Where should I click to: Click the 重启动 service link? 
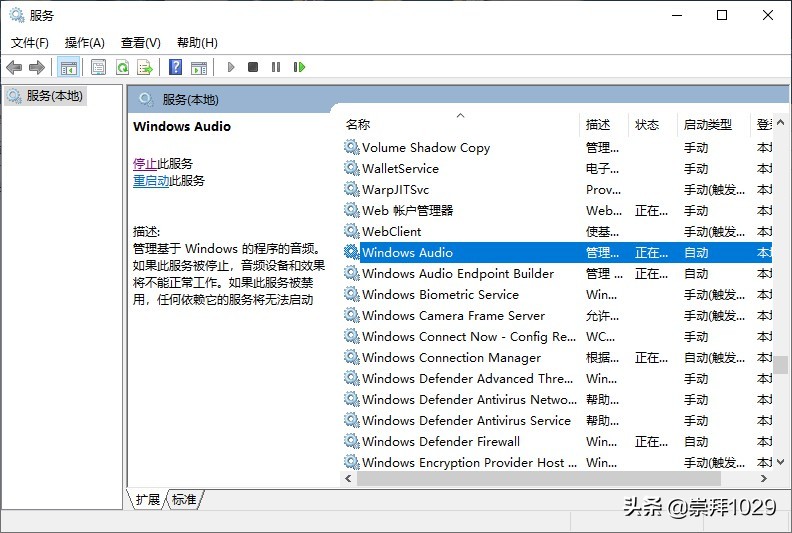tap(151, 181)
